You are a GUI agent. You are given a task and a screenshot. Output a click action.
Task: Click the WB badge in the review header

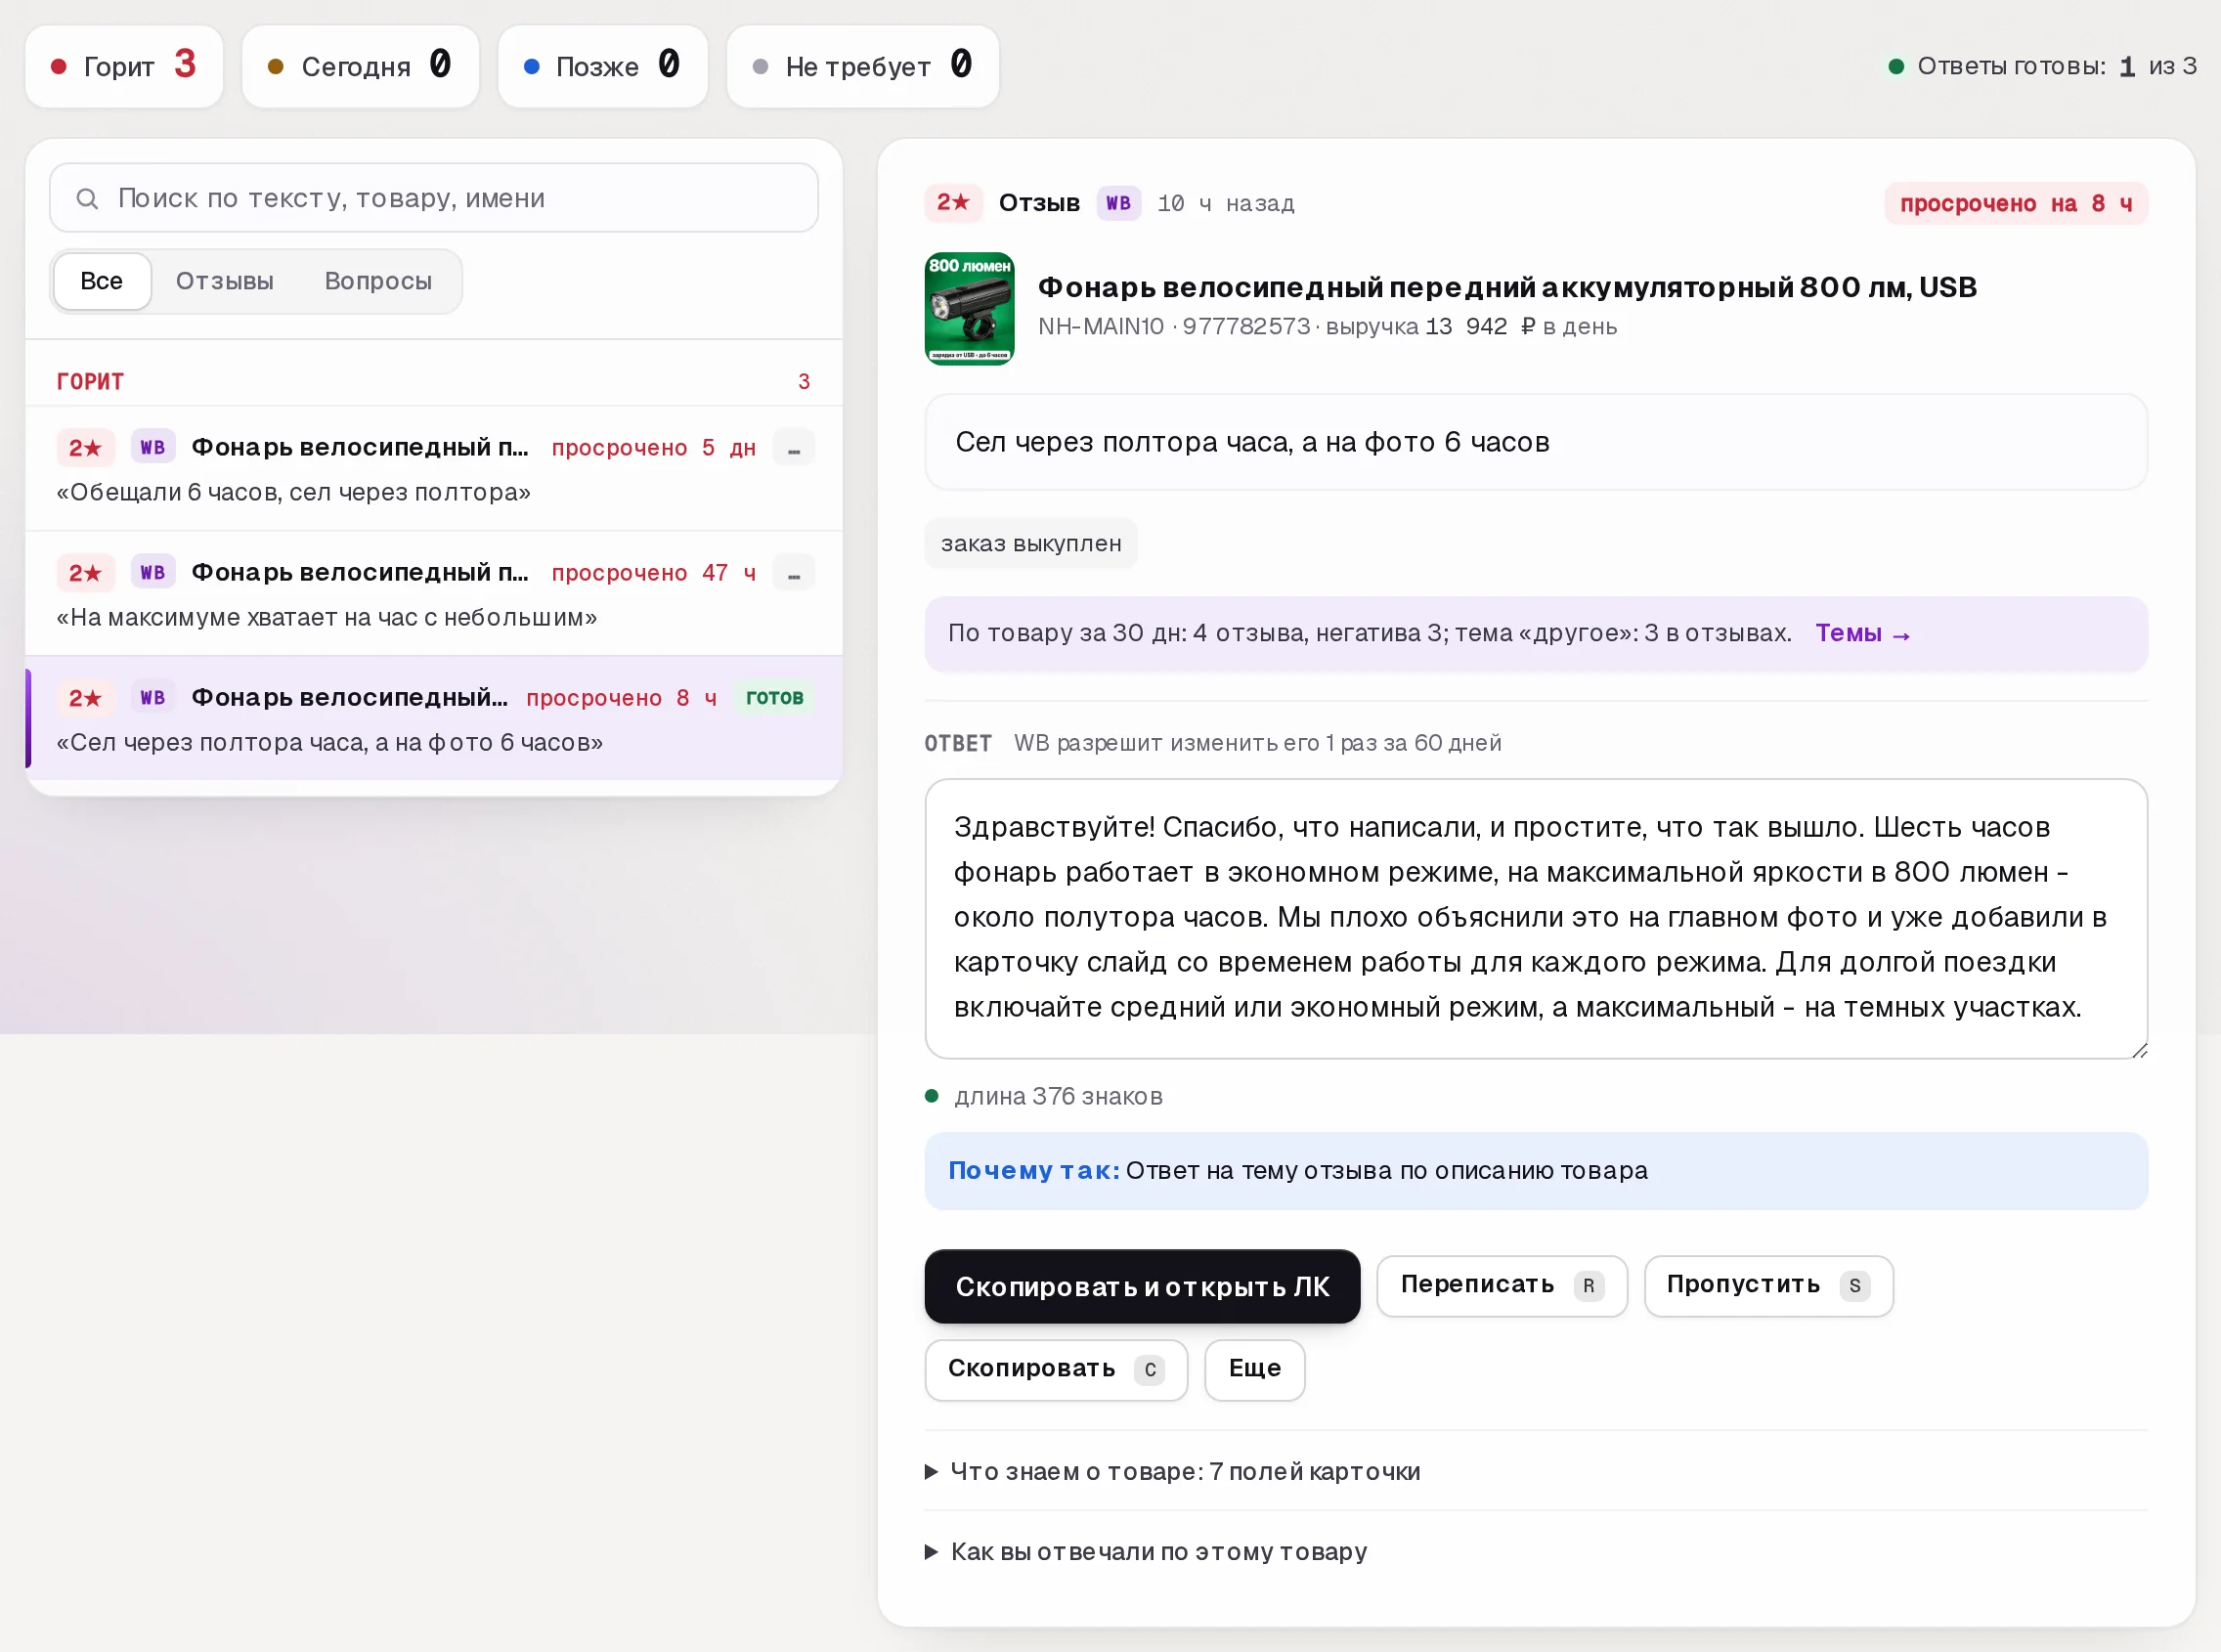point(1118,203)
